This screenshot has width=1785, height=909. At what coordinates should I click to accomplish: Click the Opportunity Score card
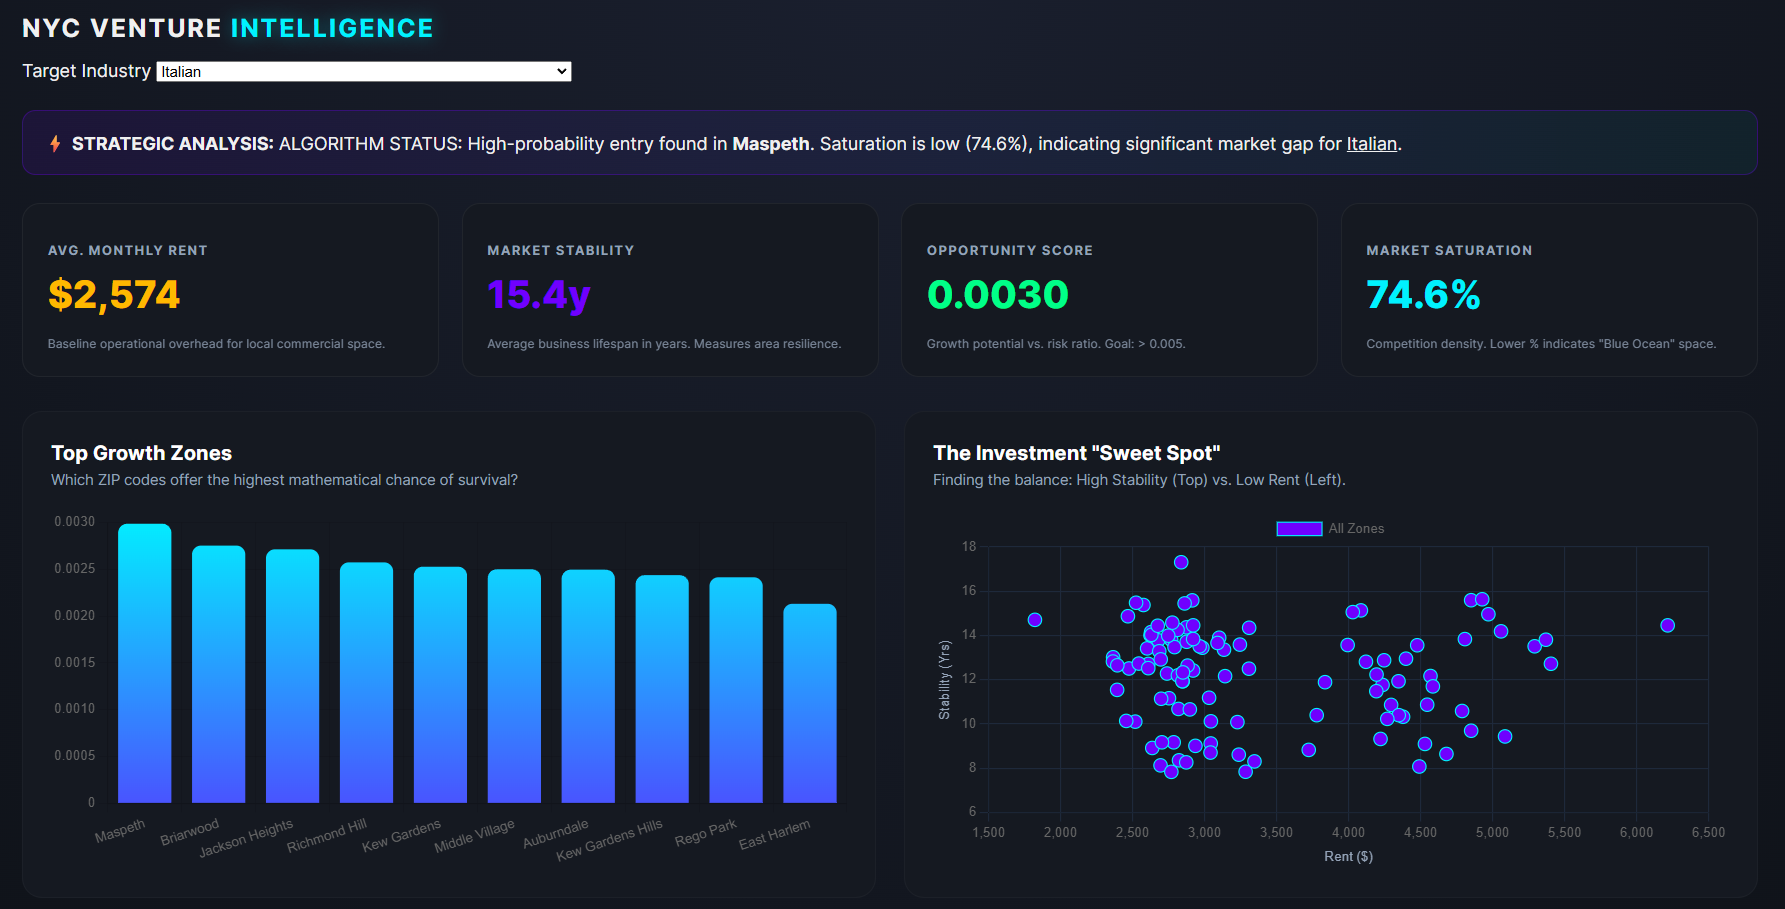click(x=1109, y=290)
